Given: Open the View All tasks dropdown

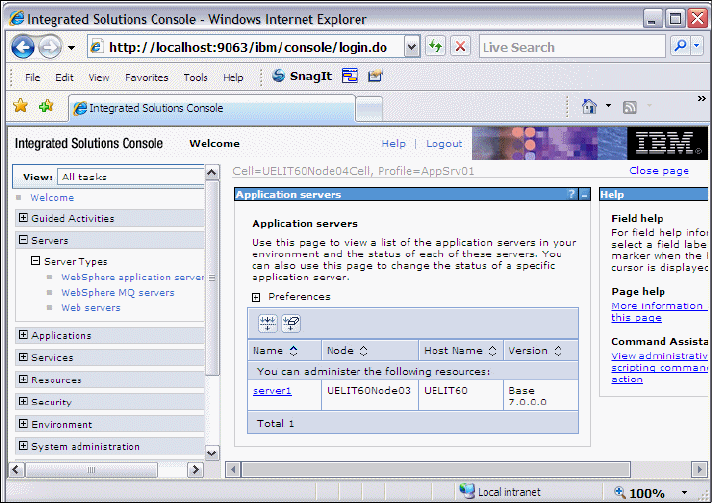Looking at the screenshot, I should 131,177.
